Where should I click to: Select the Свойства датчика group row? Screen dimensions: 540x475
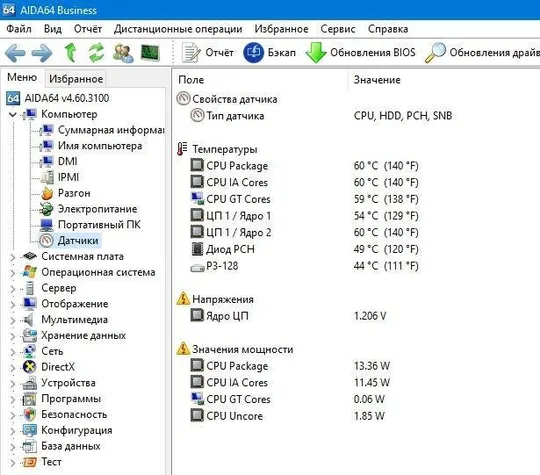[x=227, y=99]
